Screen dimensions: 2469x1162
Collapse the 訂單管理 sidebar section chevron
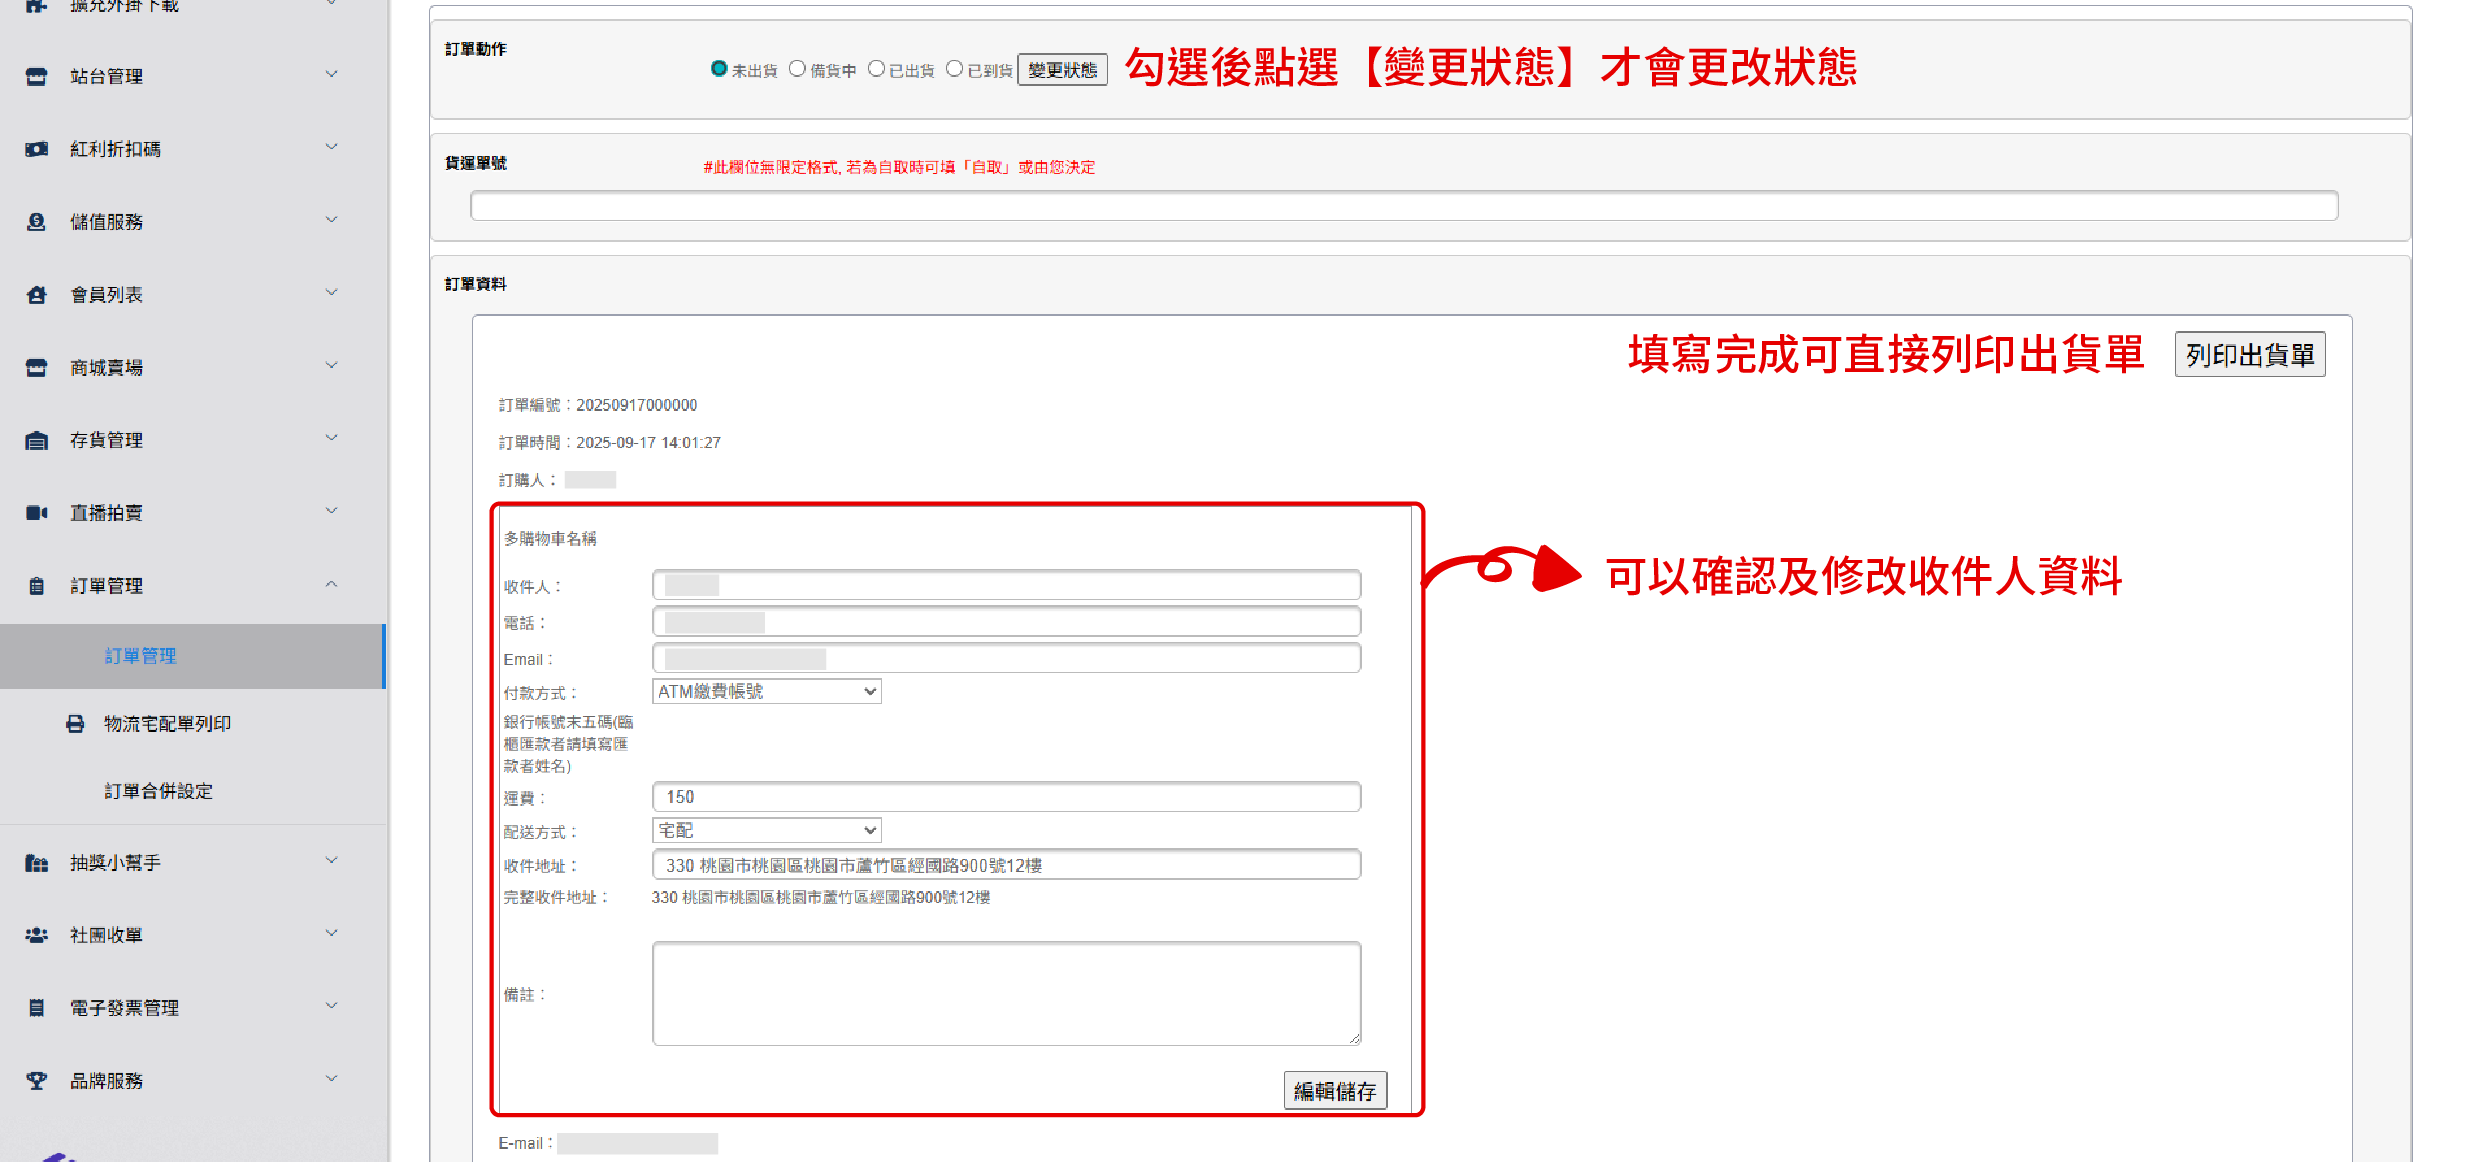click(x=331, y=585)
